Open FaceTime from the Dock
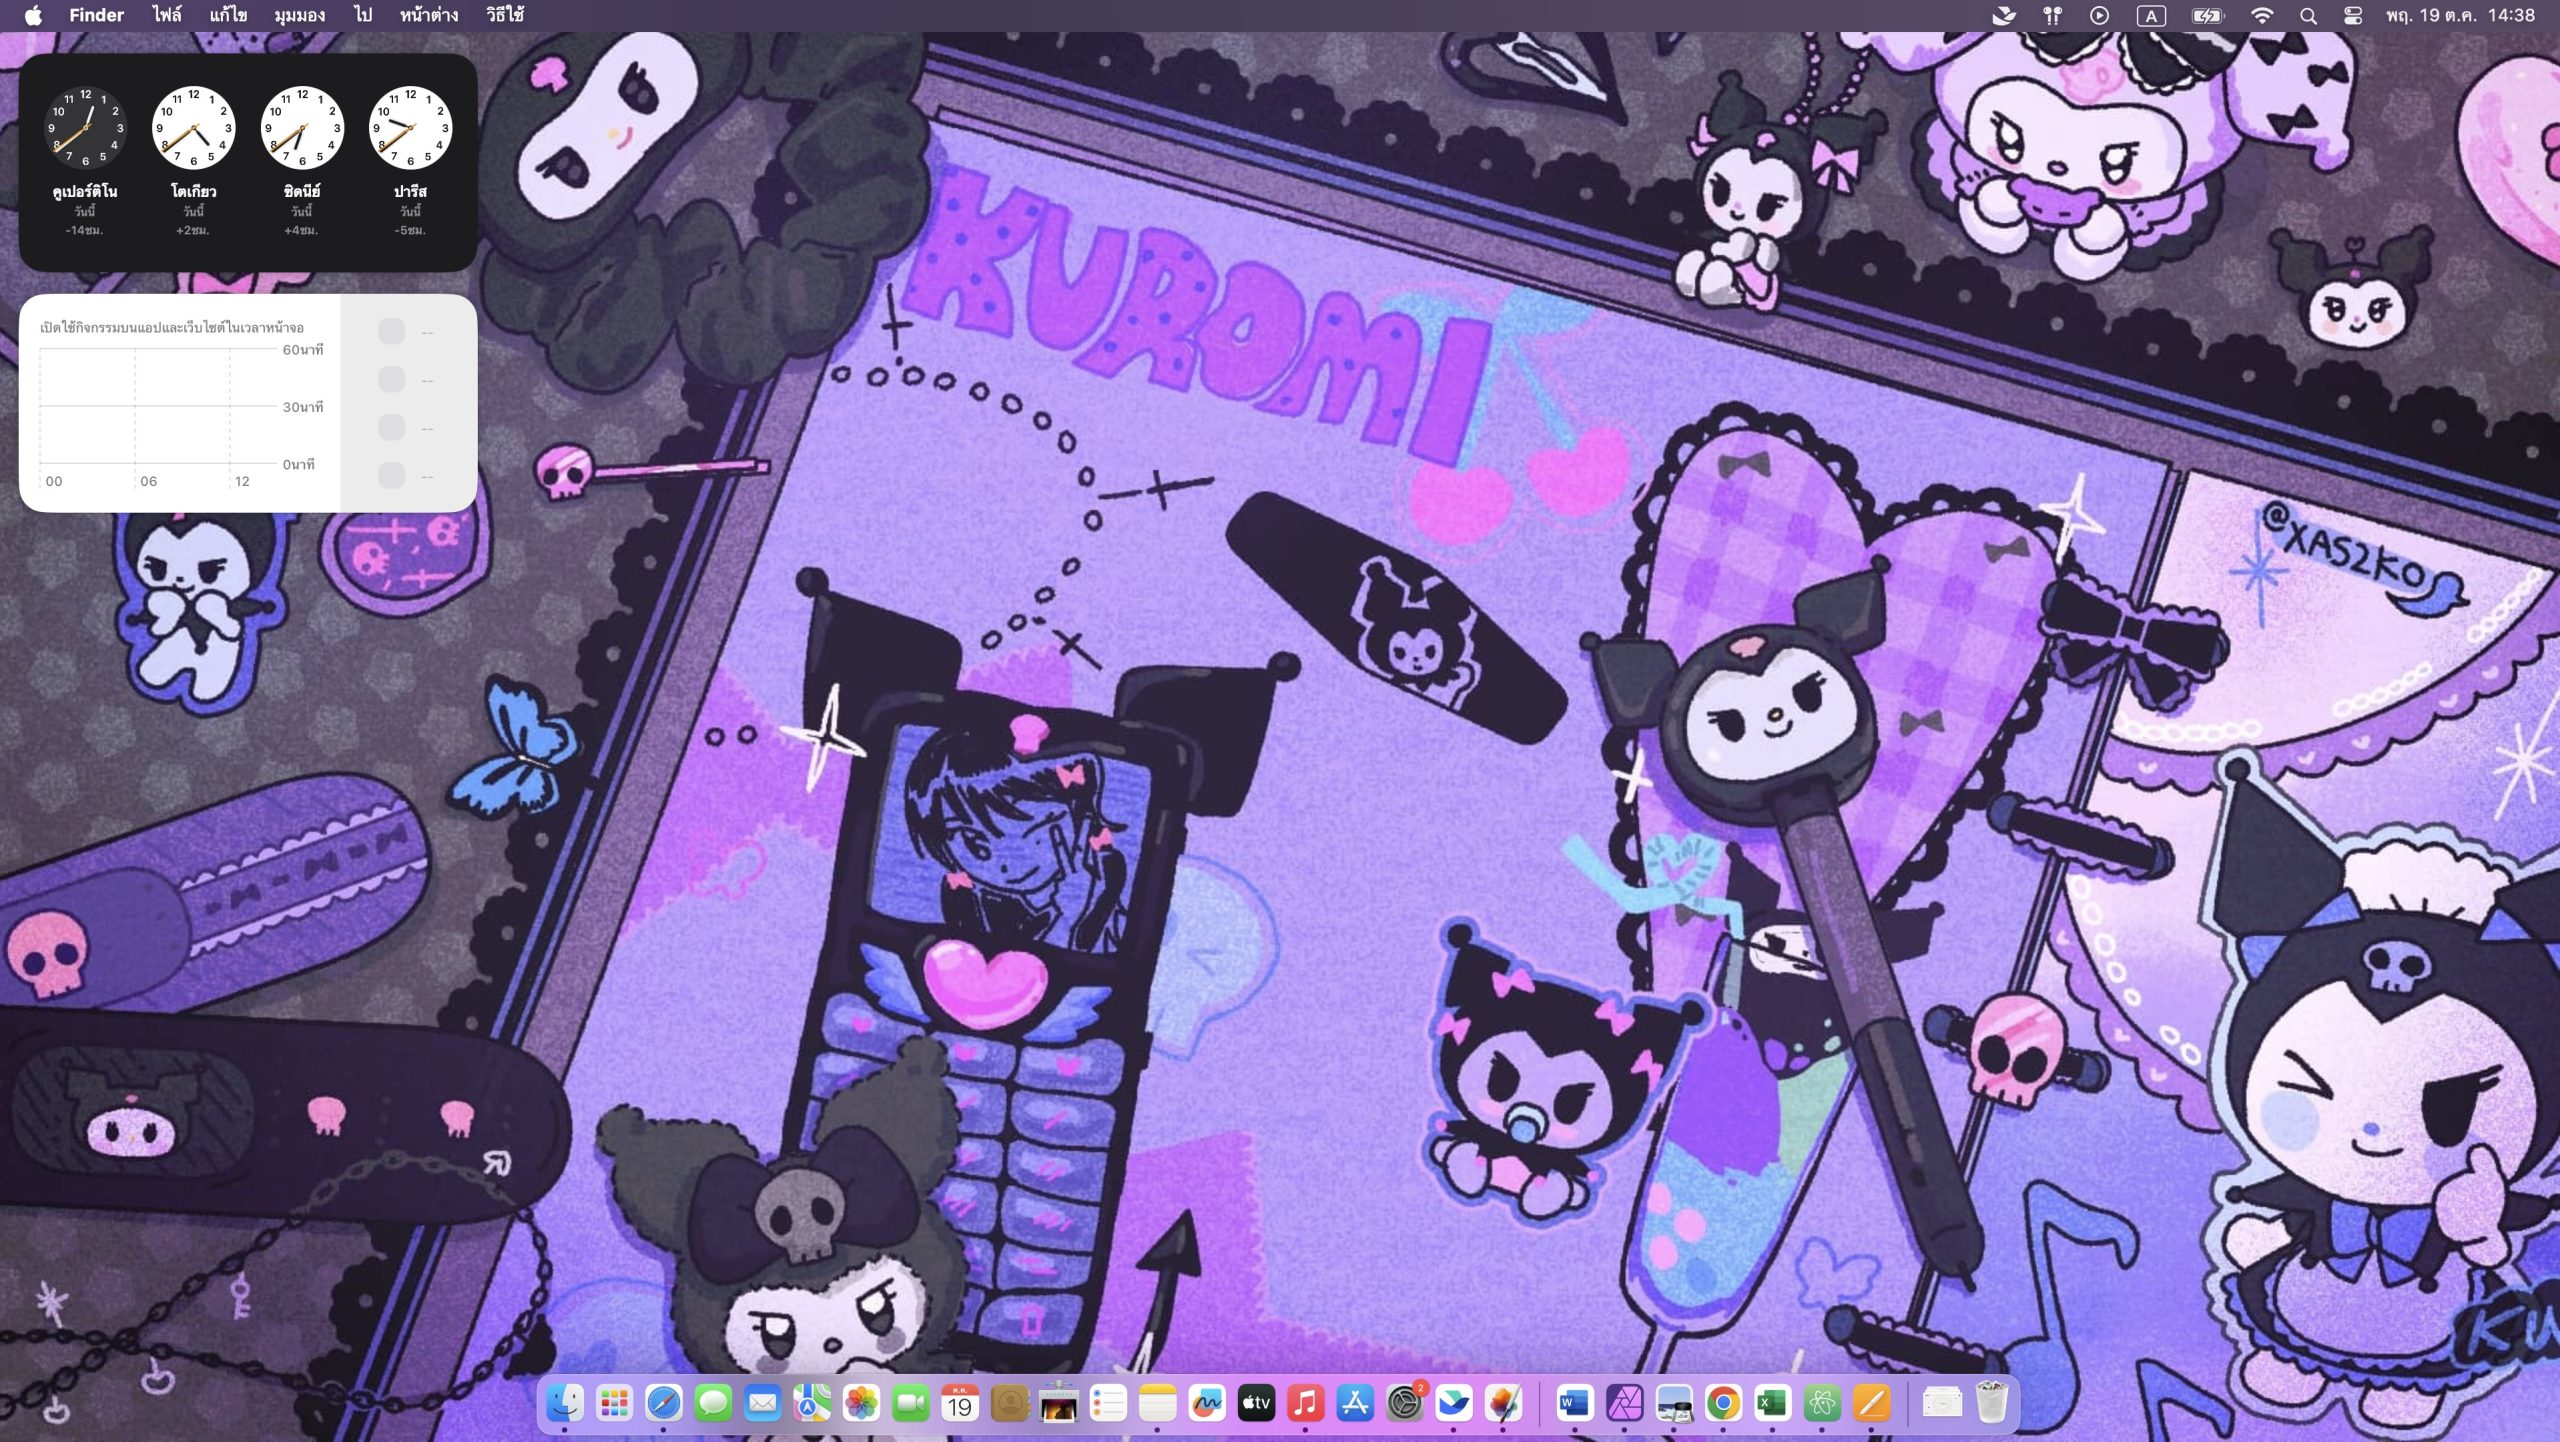 [x=910, y=1404]
